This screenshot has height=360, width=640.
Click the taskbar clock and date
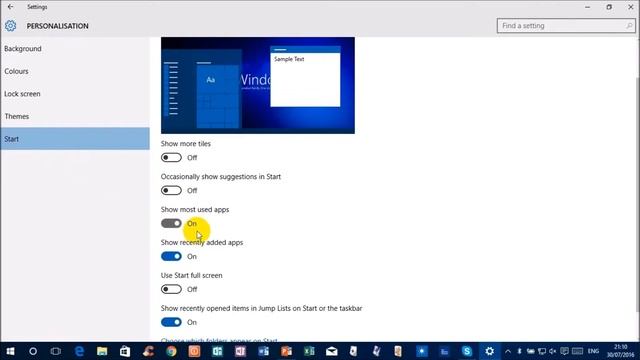(x=620, y=351)
